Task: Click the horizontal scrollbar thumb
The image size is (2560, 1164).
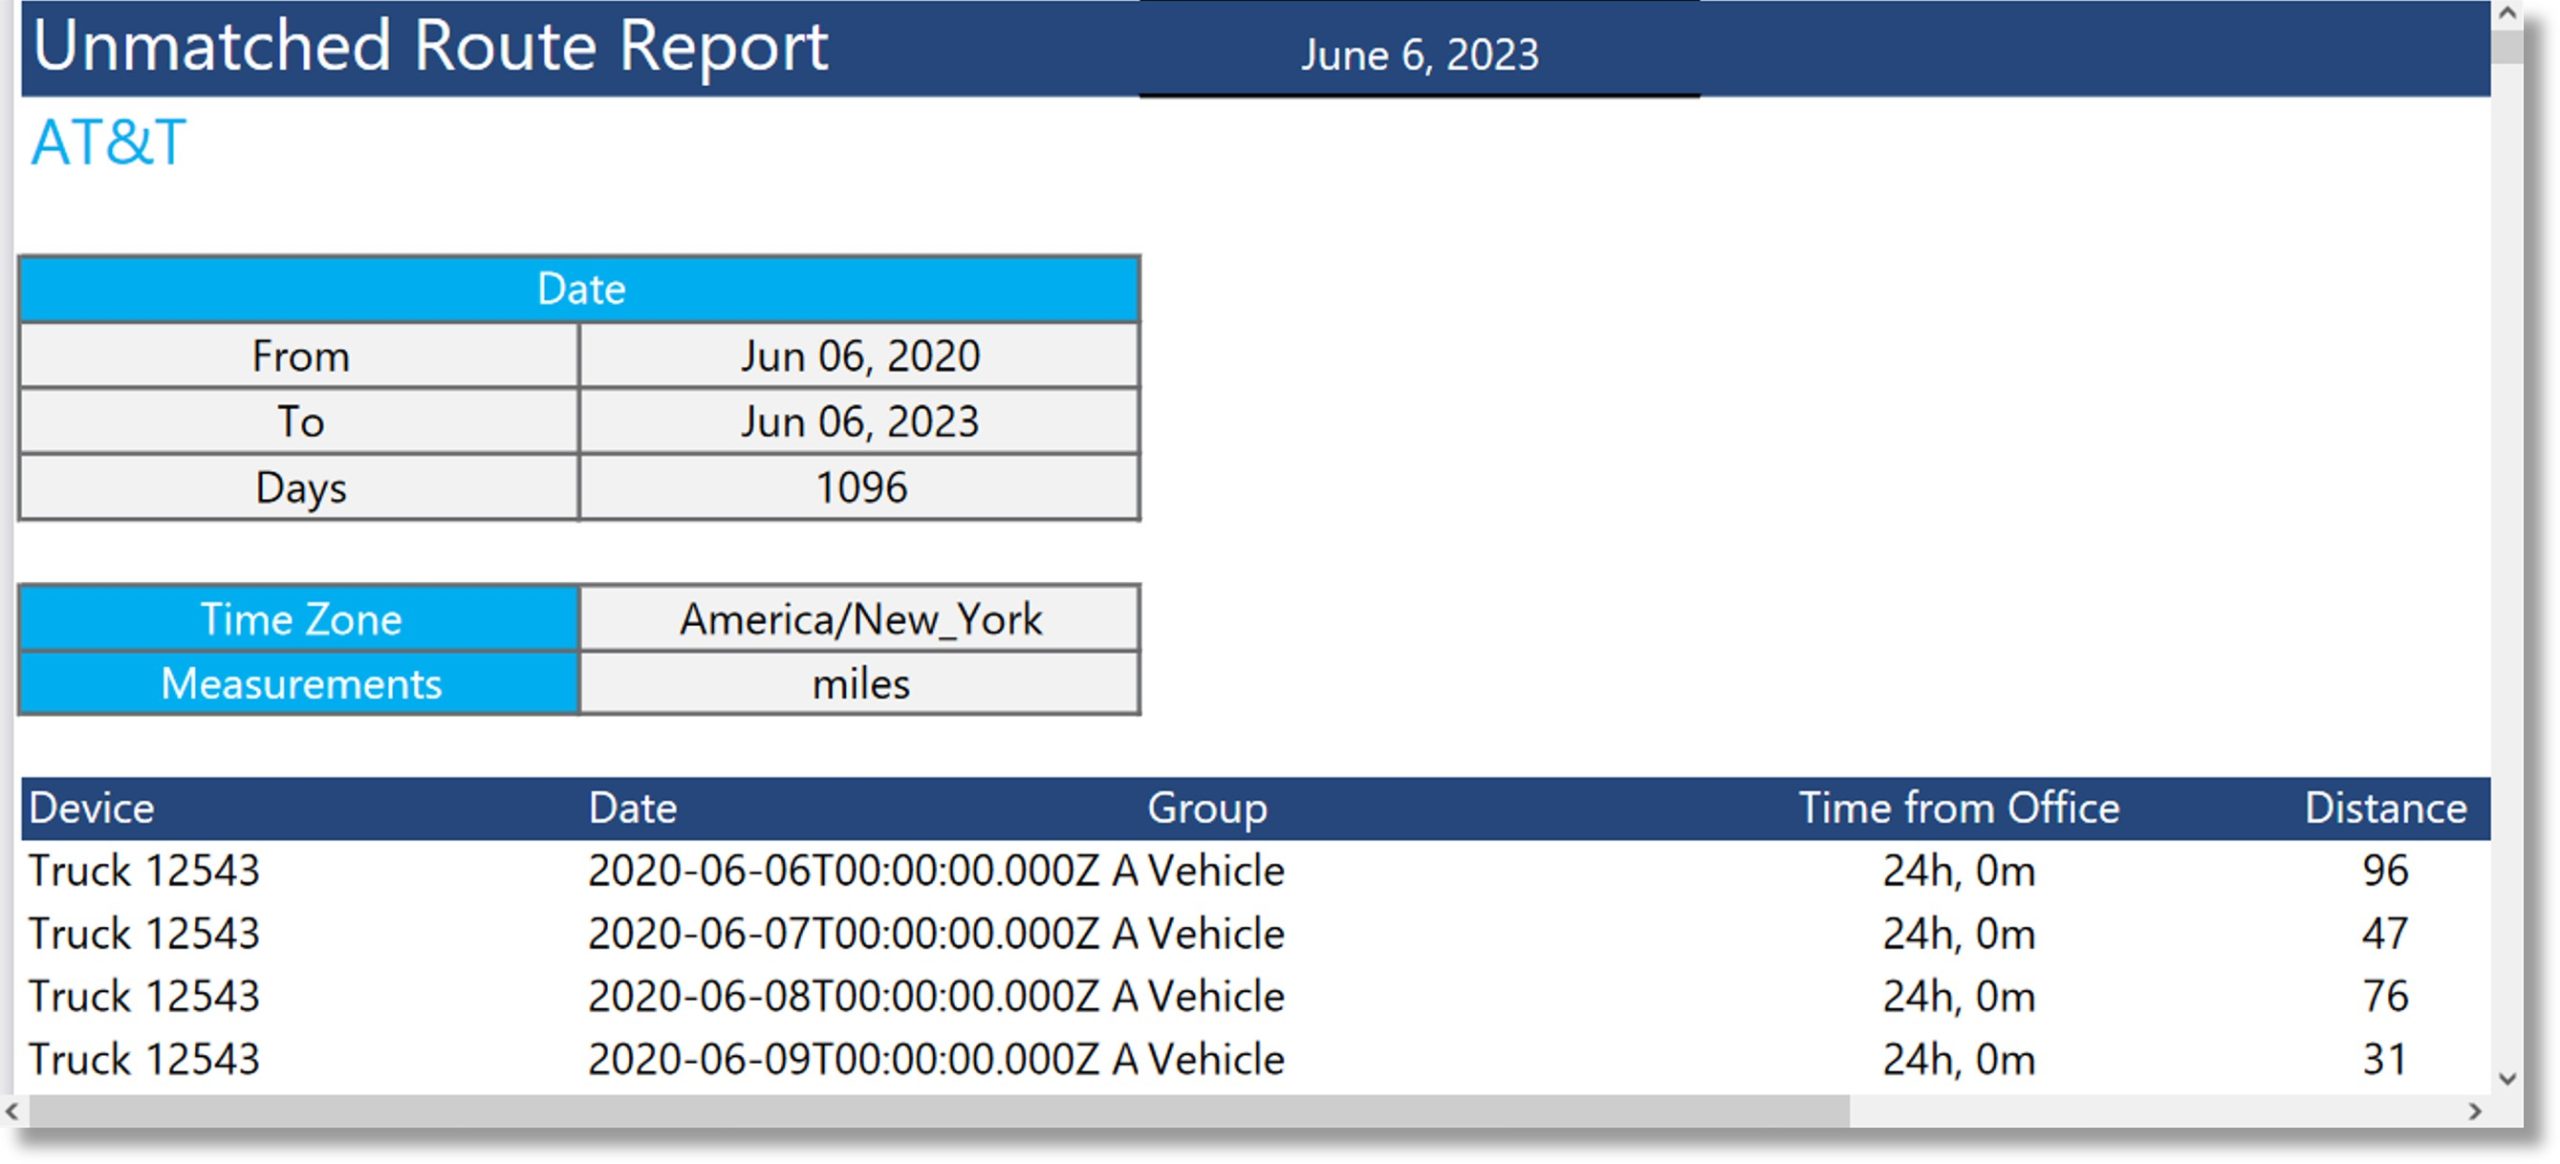Action: coord(939,1111)
